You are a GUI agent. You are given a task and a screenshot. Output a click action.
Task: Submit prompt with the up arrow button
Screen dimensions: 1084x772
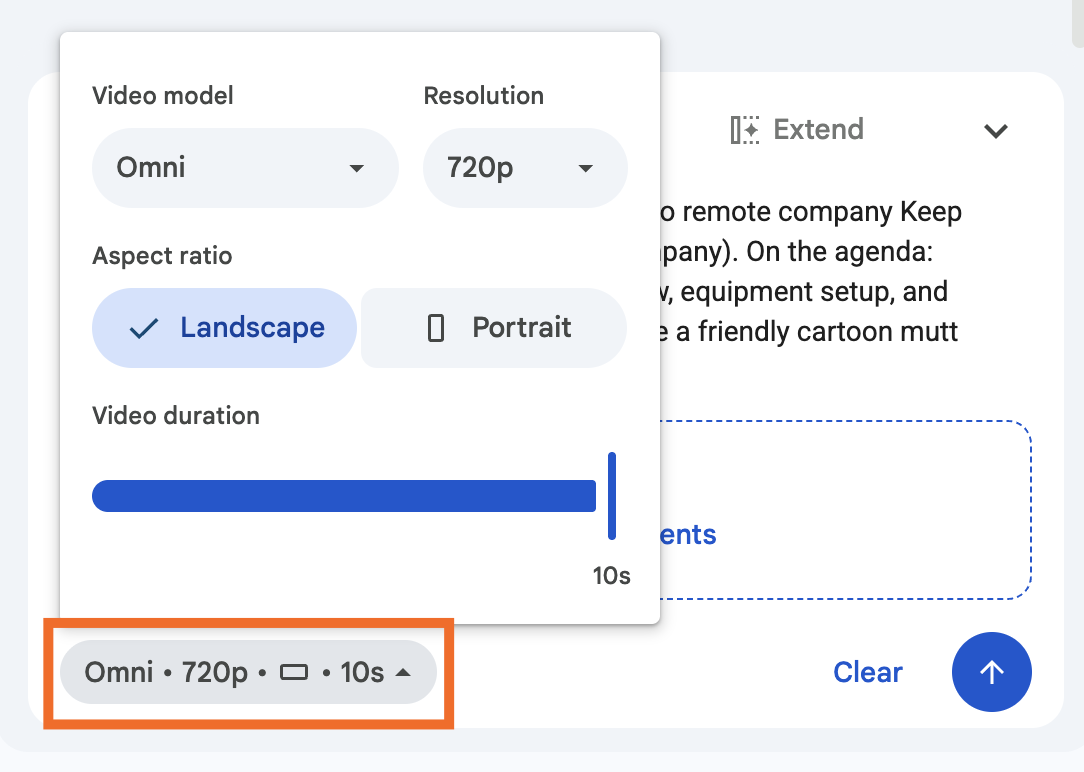click(991, 672)
